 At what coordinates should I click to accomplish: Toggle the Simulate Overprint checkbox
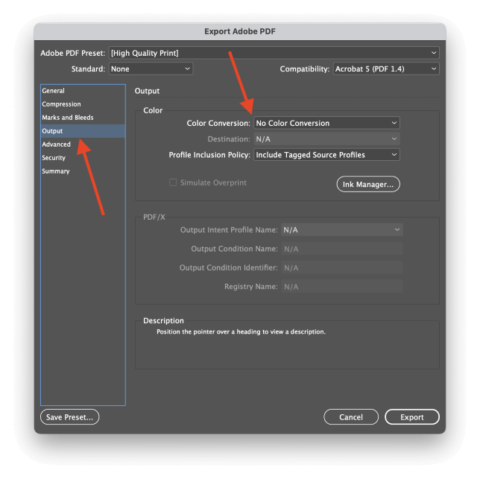click(x=173, y=182)
